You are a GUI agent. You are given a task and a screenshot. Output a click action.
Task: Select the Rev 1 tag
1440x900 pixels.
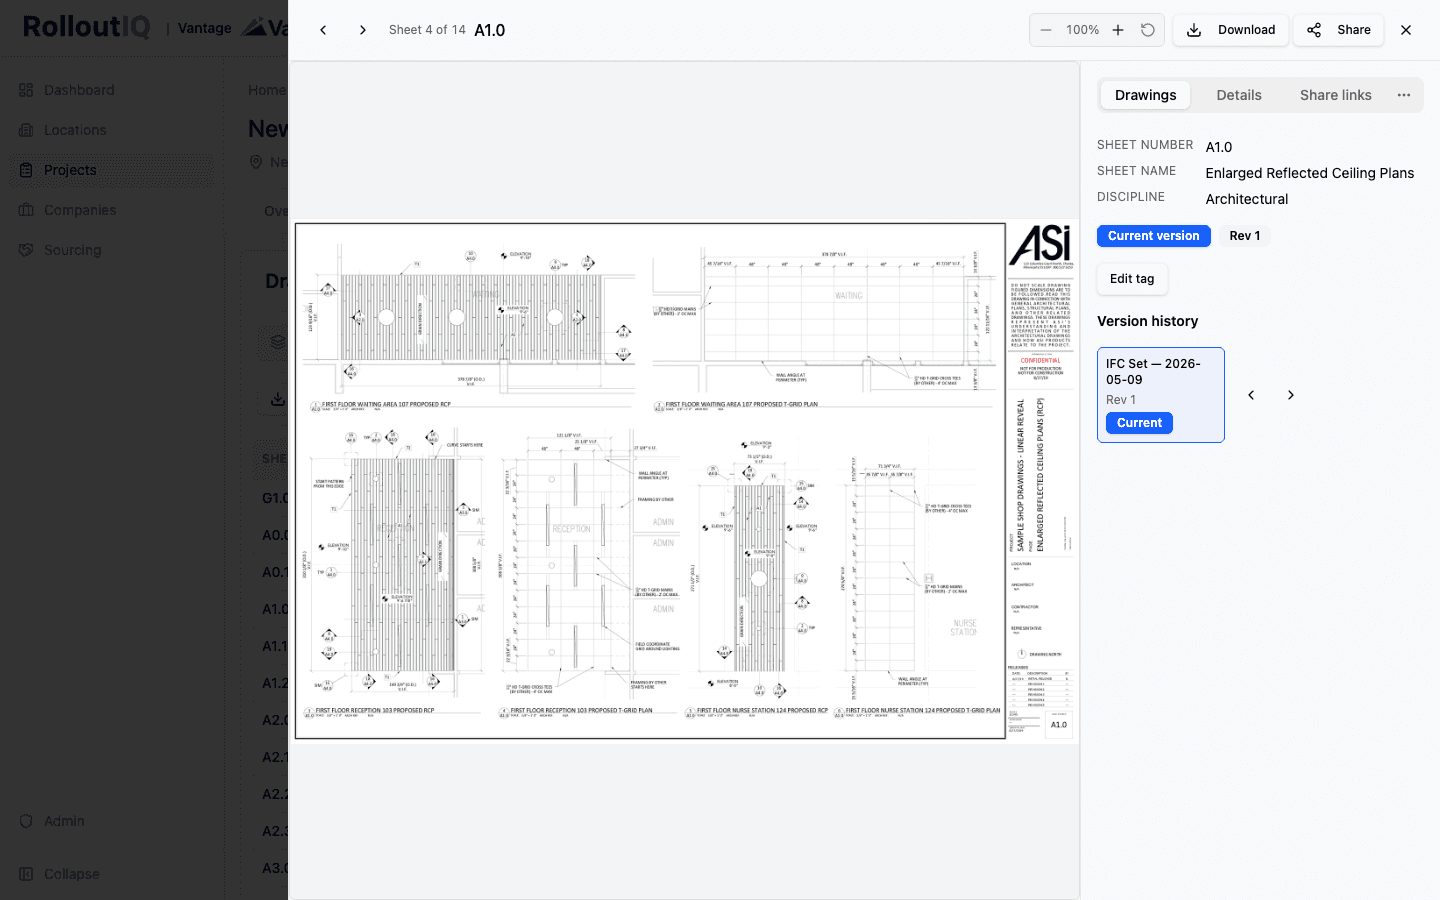click(x=1245, y=236)
